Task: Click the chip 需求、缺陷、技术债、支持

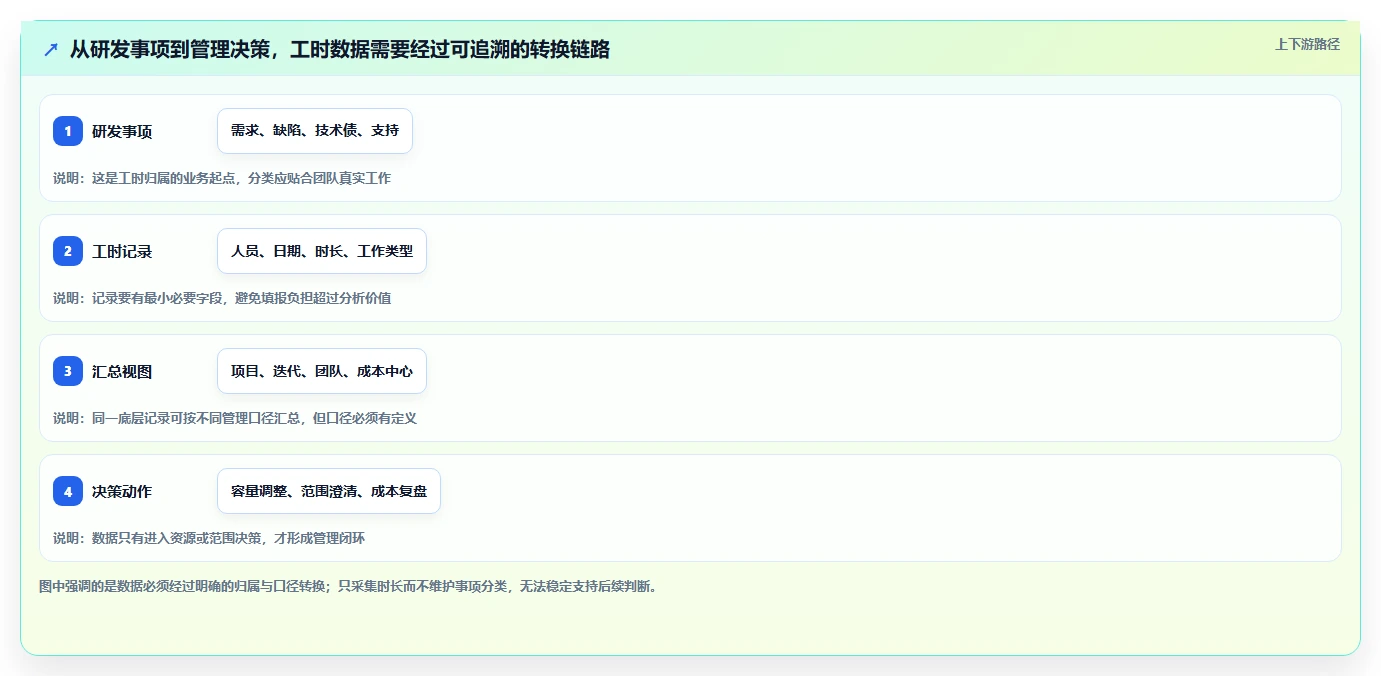Action: 315,131
